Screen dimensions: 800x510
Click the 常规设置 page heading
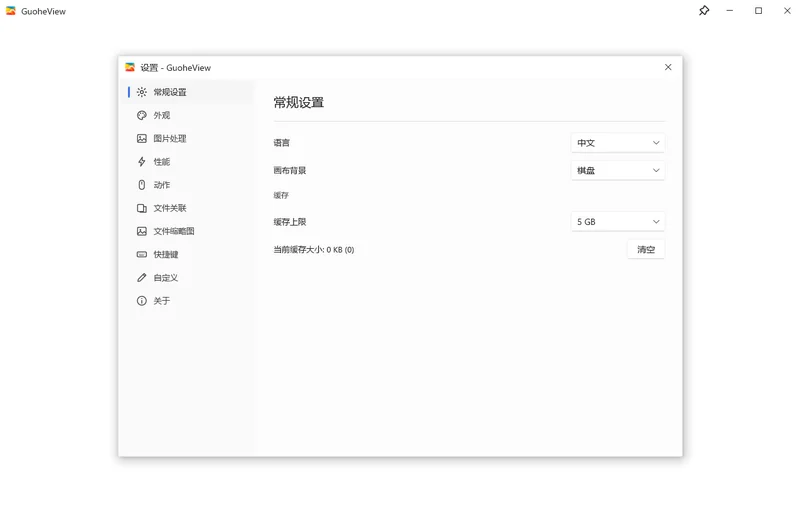coord(299,103)
